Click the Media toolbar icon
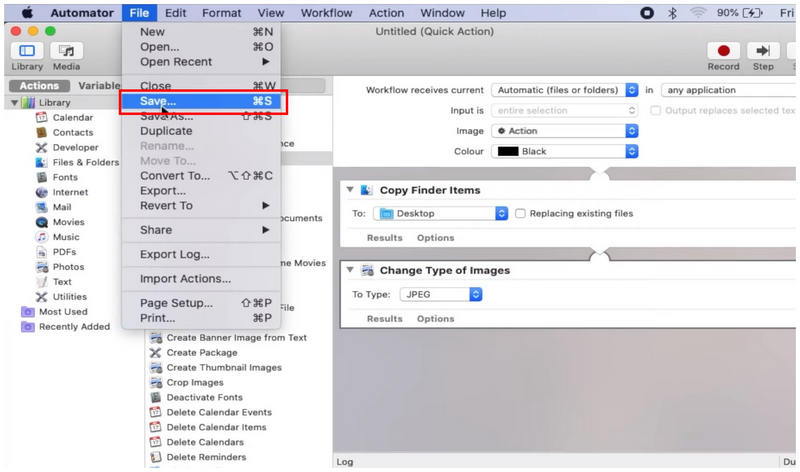This screenshot has width=800, height=472. (66, 51)
